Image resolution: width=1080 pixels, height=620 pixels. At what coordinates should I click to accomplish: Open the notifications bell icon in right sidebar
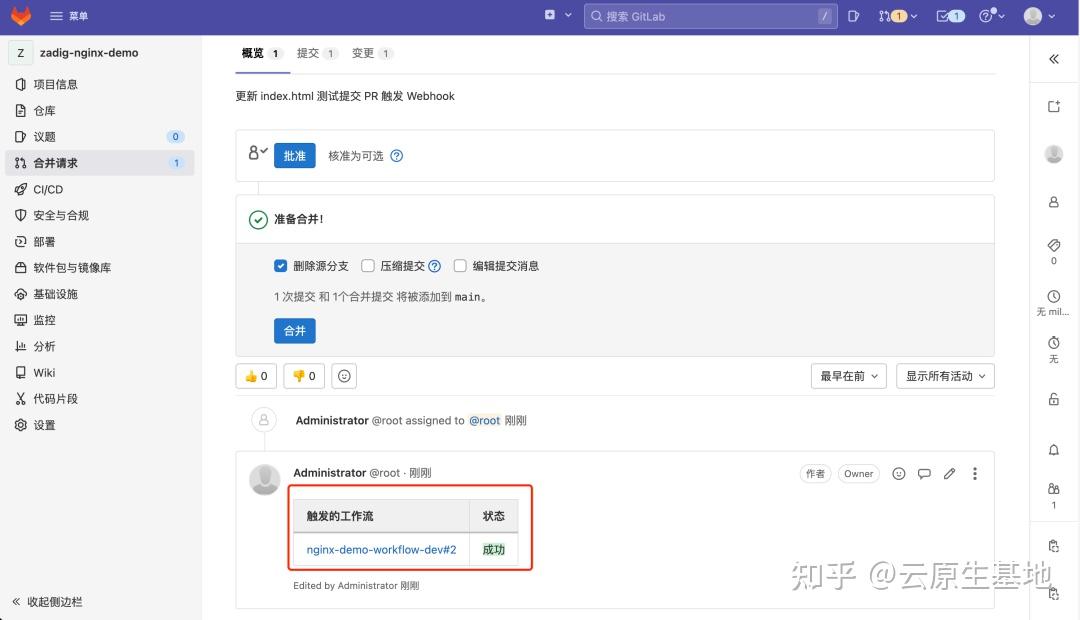[x=1053, y=450]
